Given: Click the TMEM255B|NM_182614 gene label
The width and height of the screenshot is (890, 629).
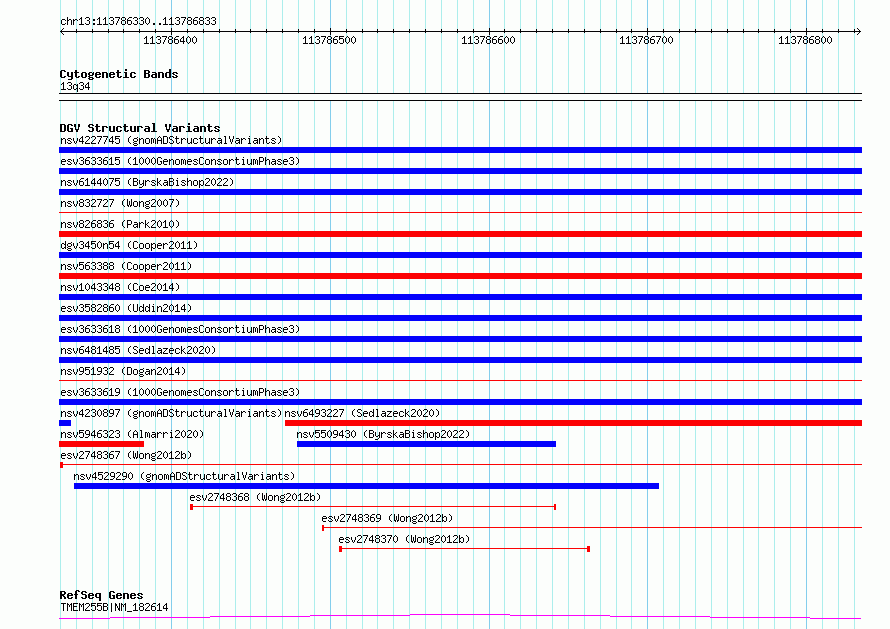Looking at the screenshot, I should click(114, 607).
